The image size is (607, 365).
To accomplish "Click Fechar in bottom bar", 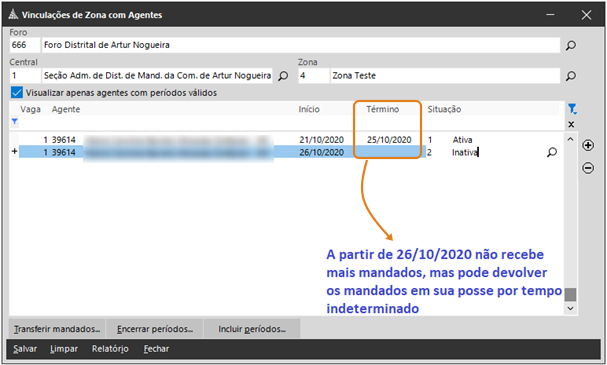I will (156, 349).
